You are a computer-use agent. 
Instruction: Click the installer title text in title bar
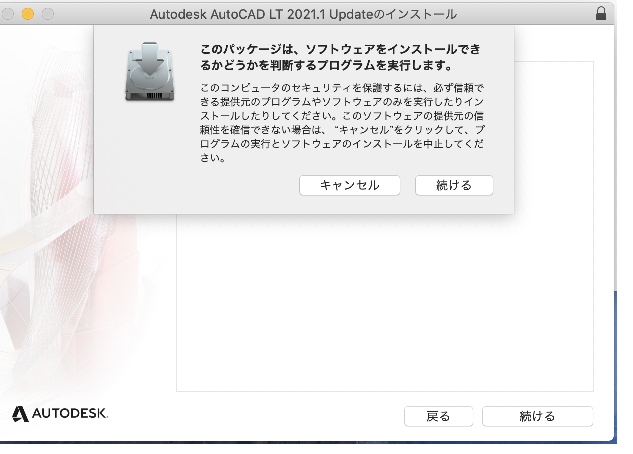tap(303, 15)
